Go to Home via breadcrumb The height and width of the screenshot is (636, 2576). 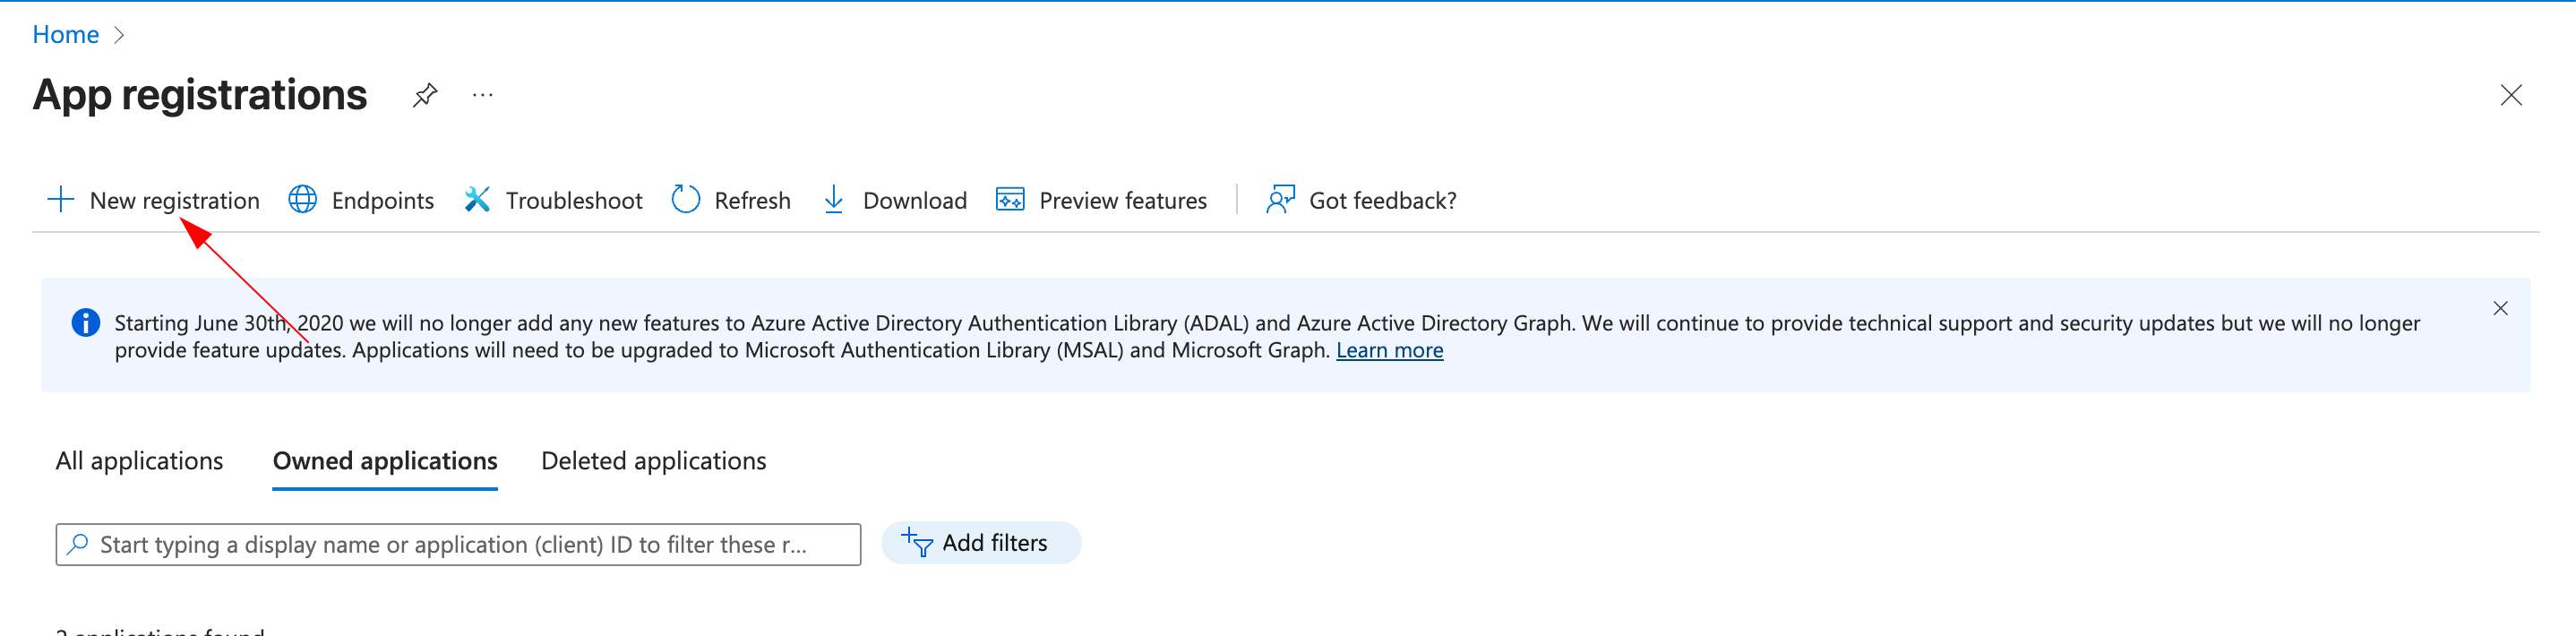coord(66,35)
